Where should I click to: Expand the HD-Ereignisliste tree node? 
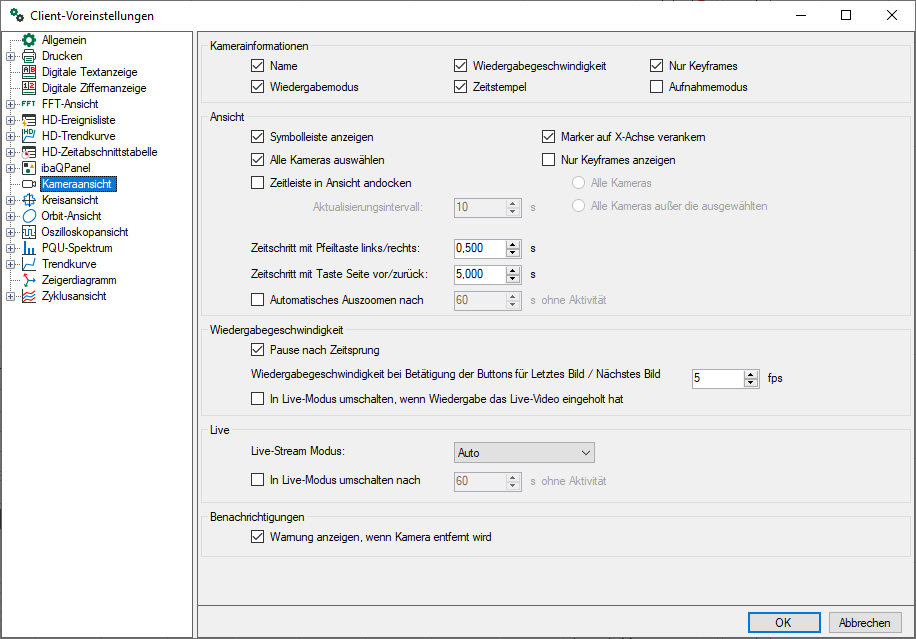click(10, 120)
